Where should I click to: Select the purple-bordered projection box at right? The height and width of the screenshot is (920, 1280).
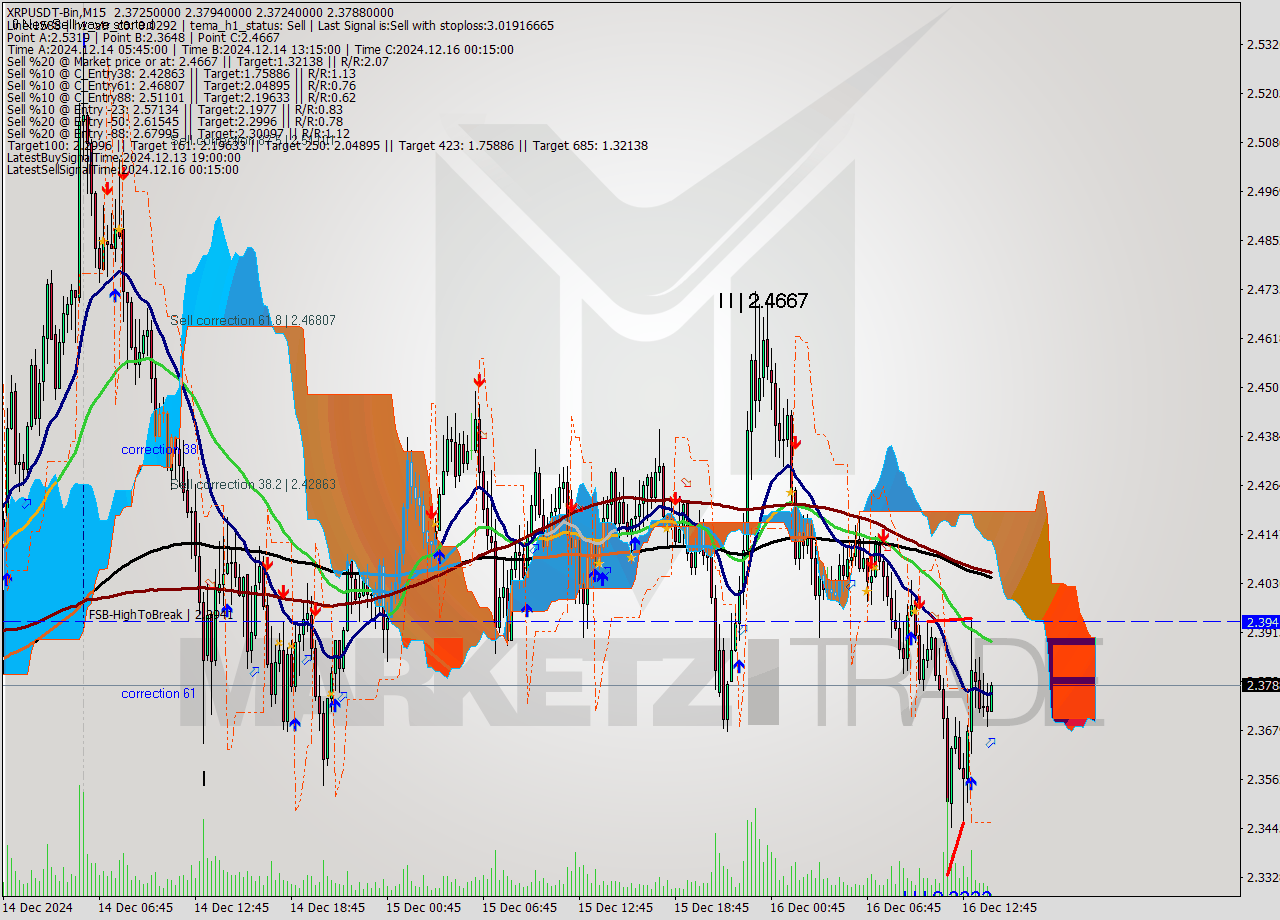coord(1071,679)
